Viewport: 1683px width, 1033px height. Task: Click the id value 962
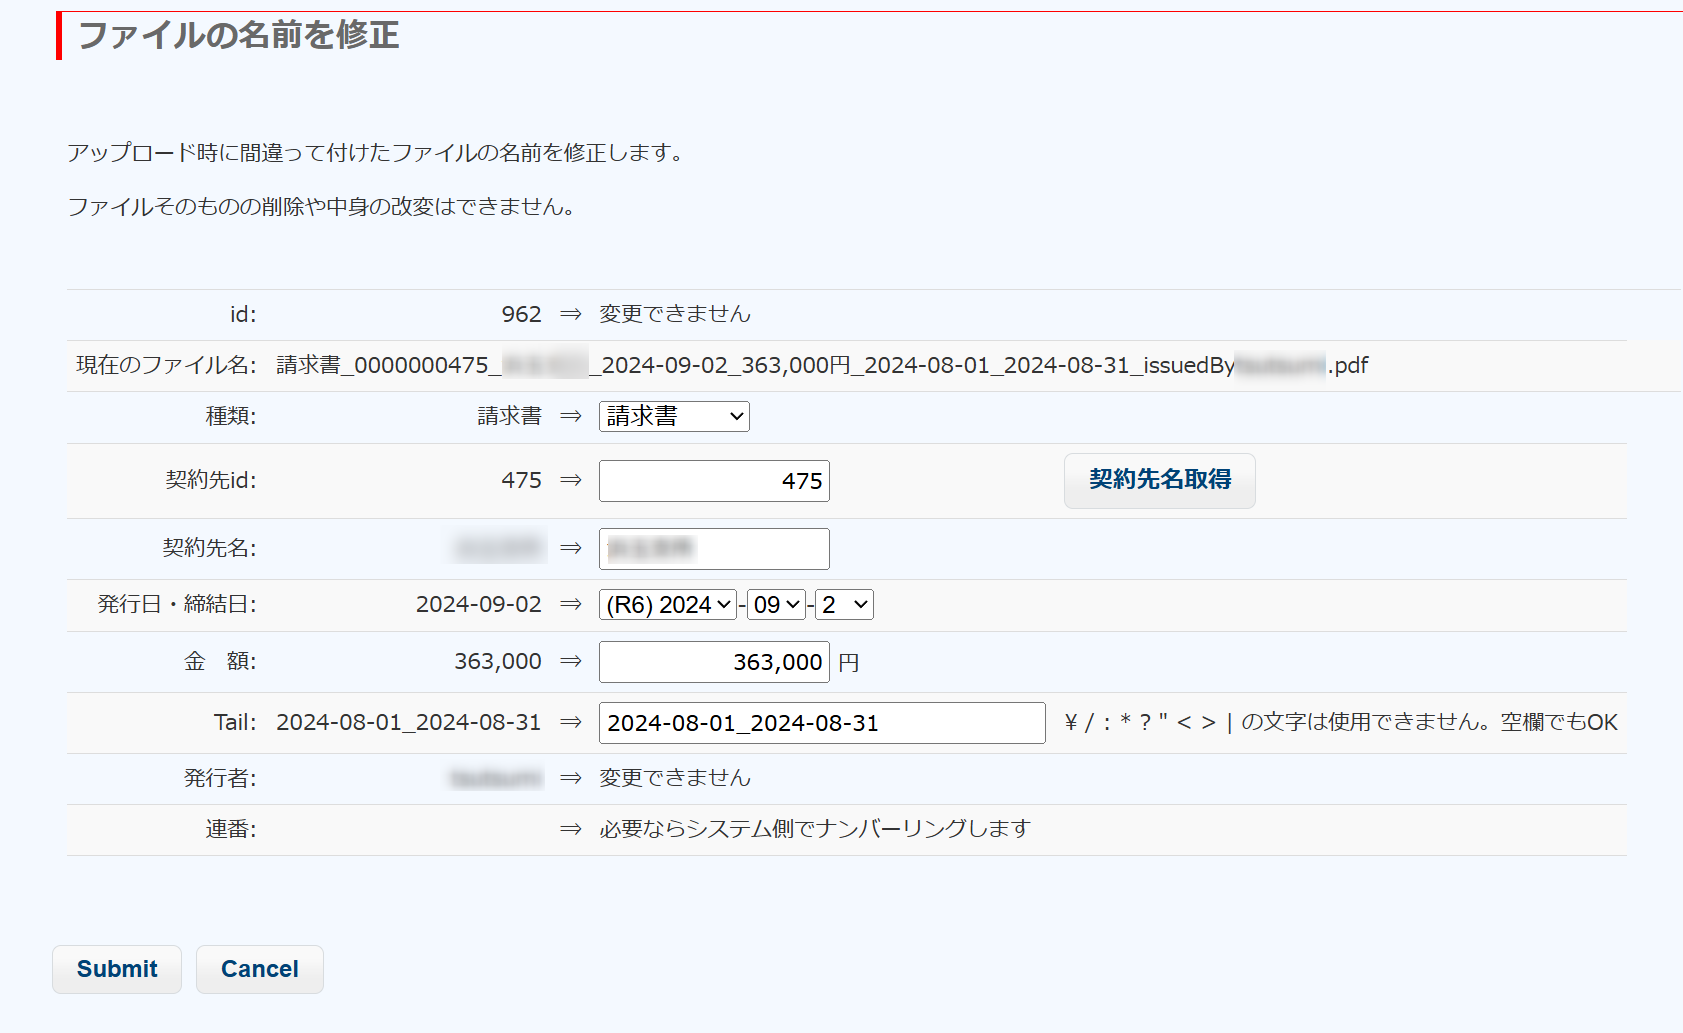pos(521,315)
